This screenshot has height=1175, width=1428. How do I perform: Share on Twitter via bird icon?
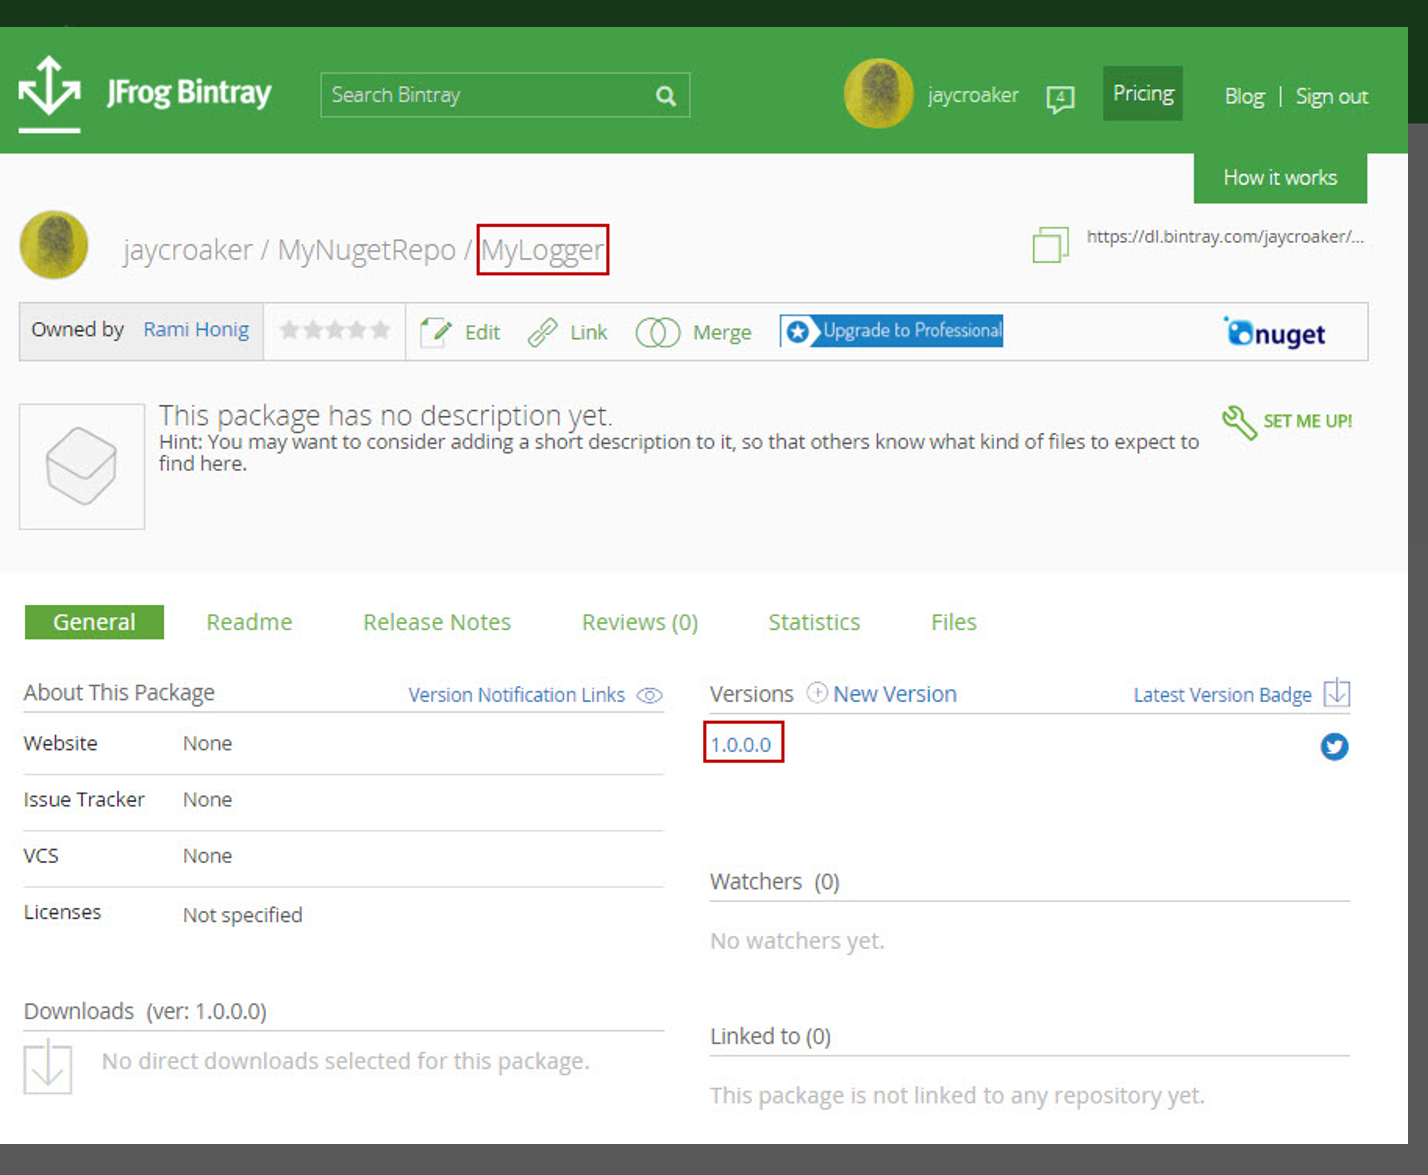pyautogui.click(x=1334, y=746)
